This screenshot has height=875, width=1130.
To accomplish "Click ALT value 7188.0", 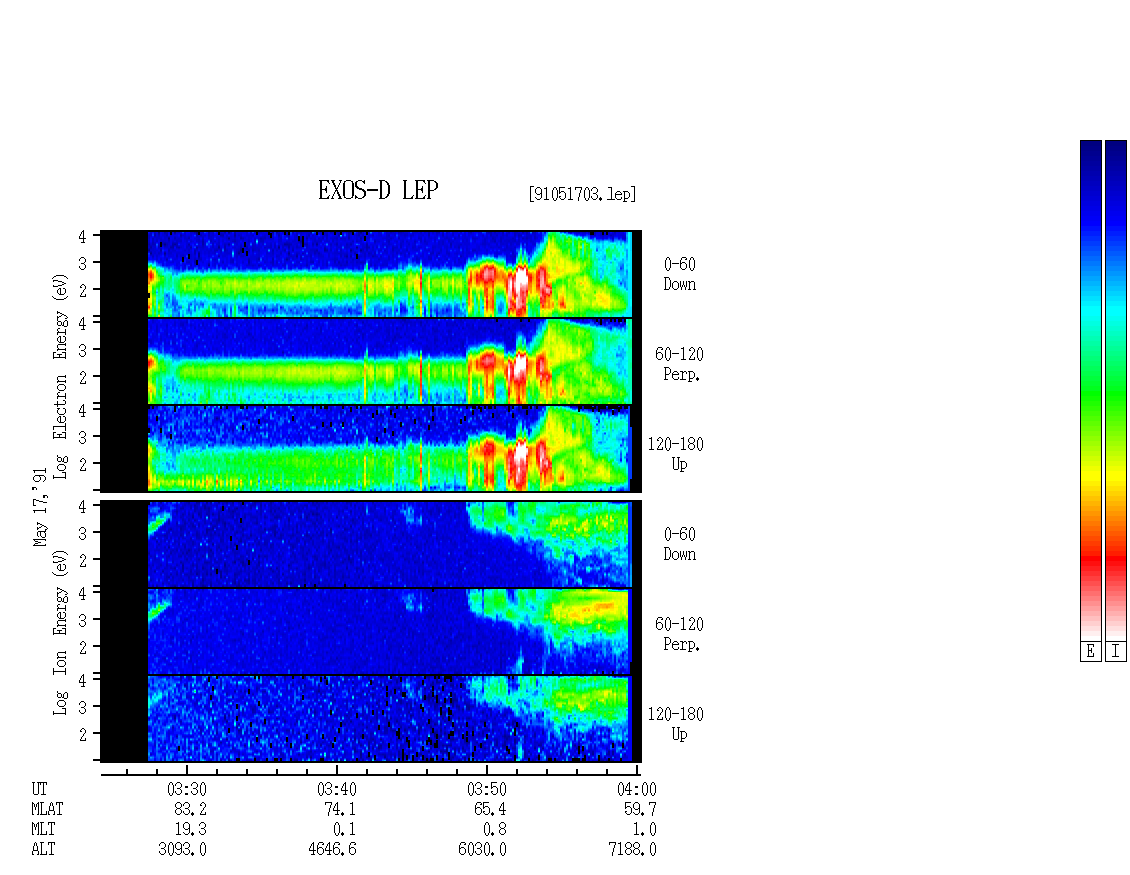I will point(632,849).
